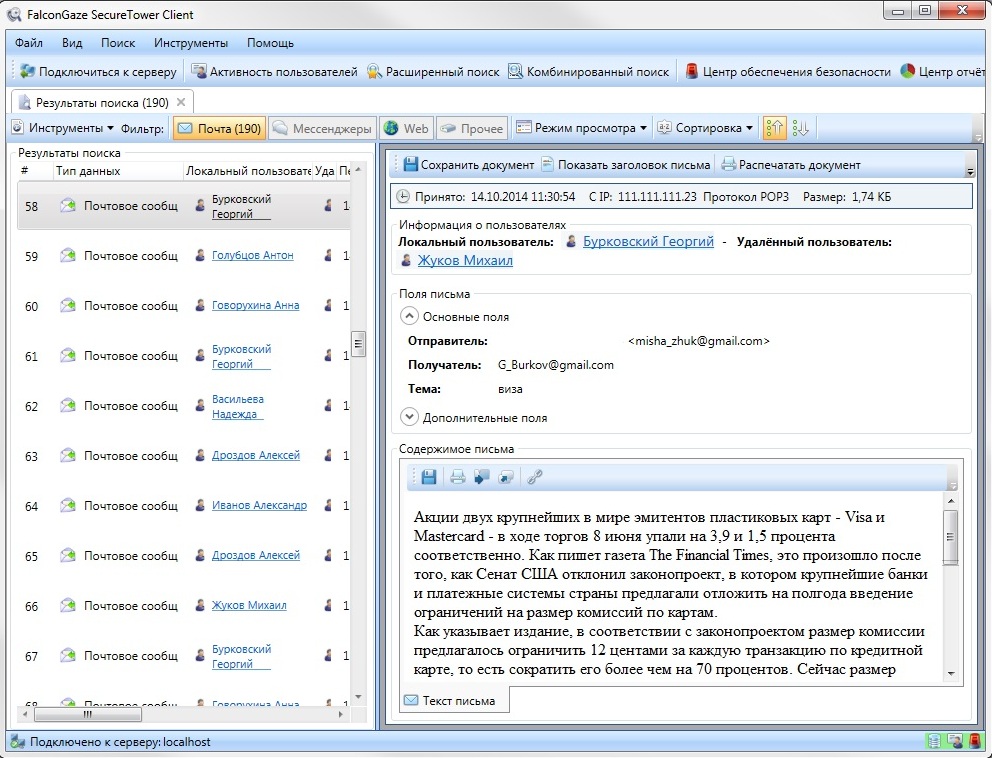Click the chain link icon in the content toolbar
Viewport: 992px width, 758px height.
[535, 477]
